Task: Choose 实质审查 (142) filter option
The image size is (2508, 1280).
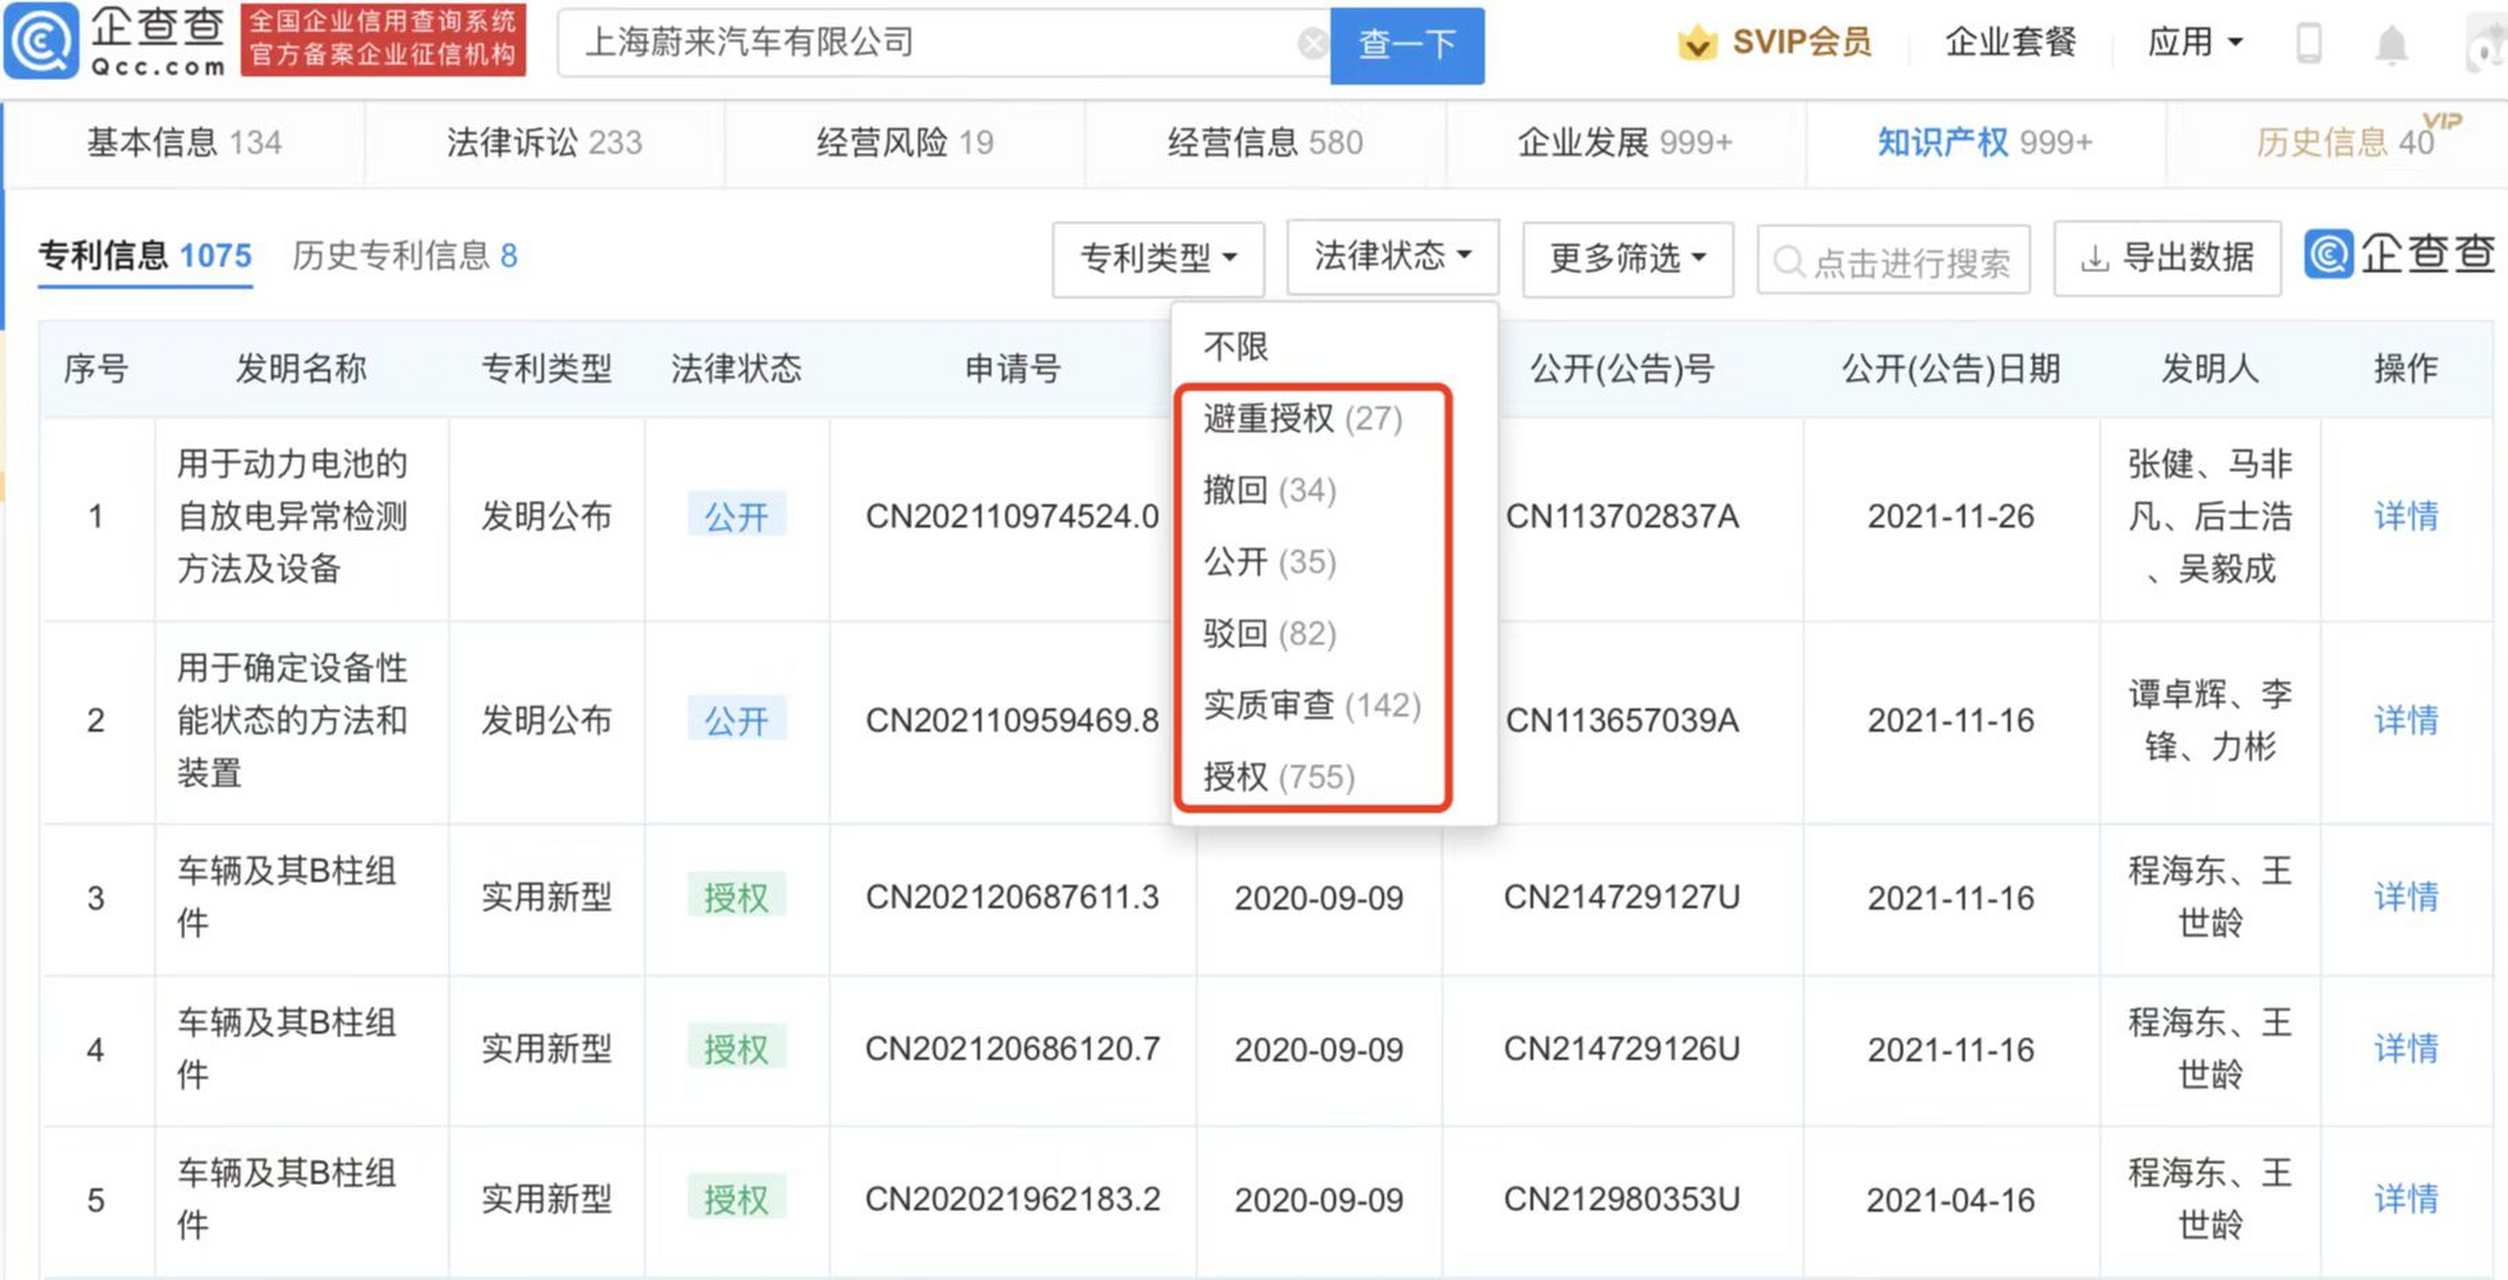Action: [x=1312, y=705]
